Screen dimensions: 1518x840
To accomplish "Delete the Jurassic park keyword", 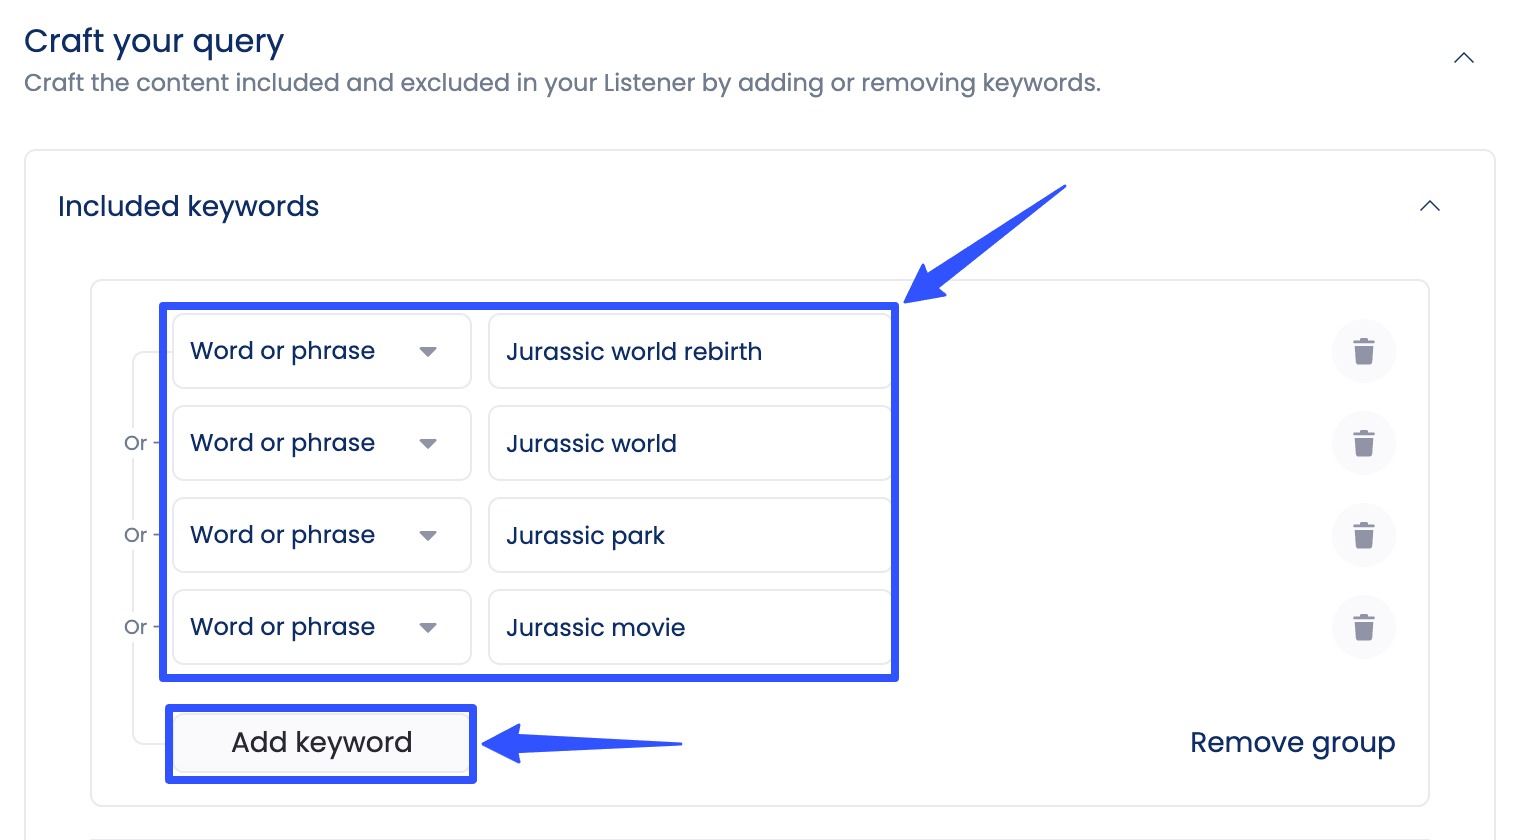I will pyautogui.click(x=1363, y=535).
